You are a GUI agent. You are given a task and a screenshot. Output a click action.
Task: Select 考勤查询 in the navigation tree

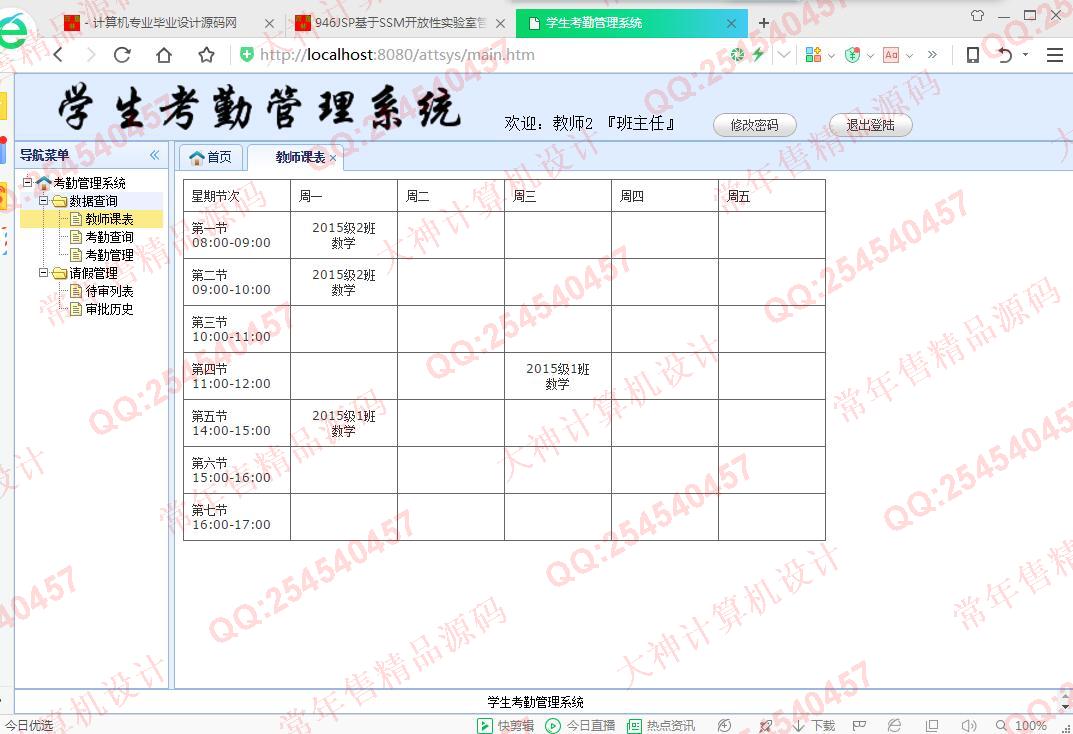[109, 237]
